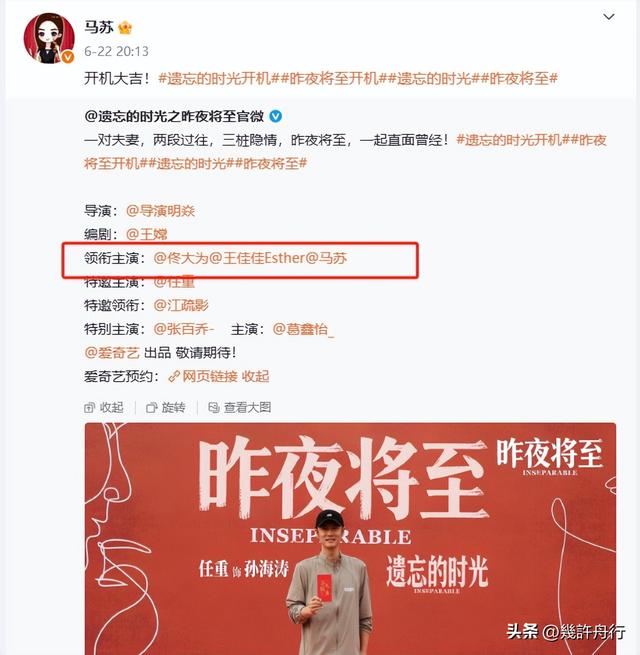640x655 pixels.
Task: Visit @导演明焱 profile
Action: pyautogui.click(x=160, y=211)
